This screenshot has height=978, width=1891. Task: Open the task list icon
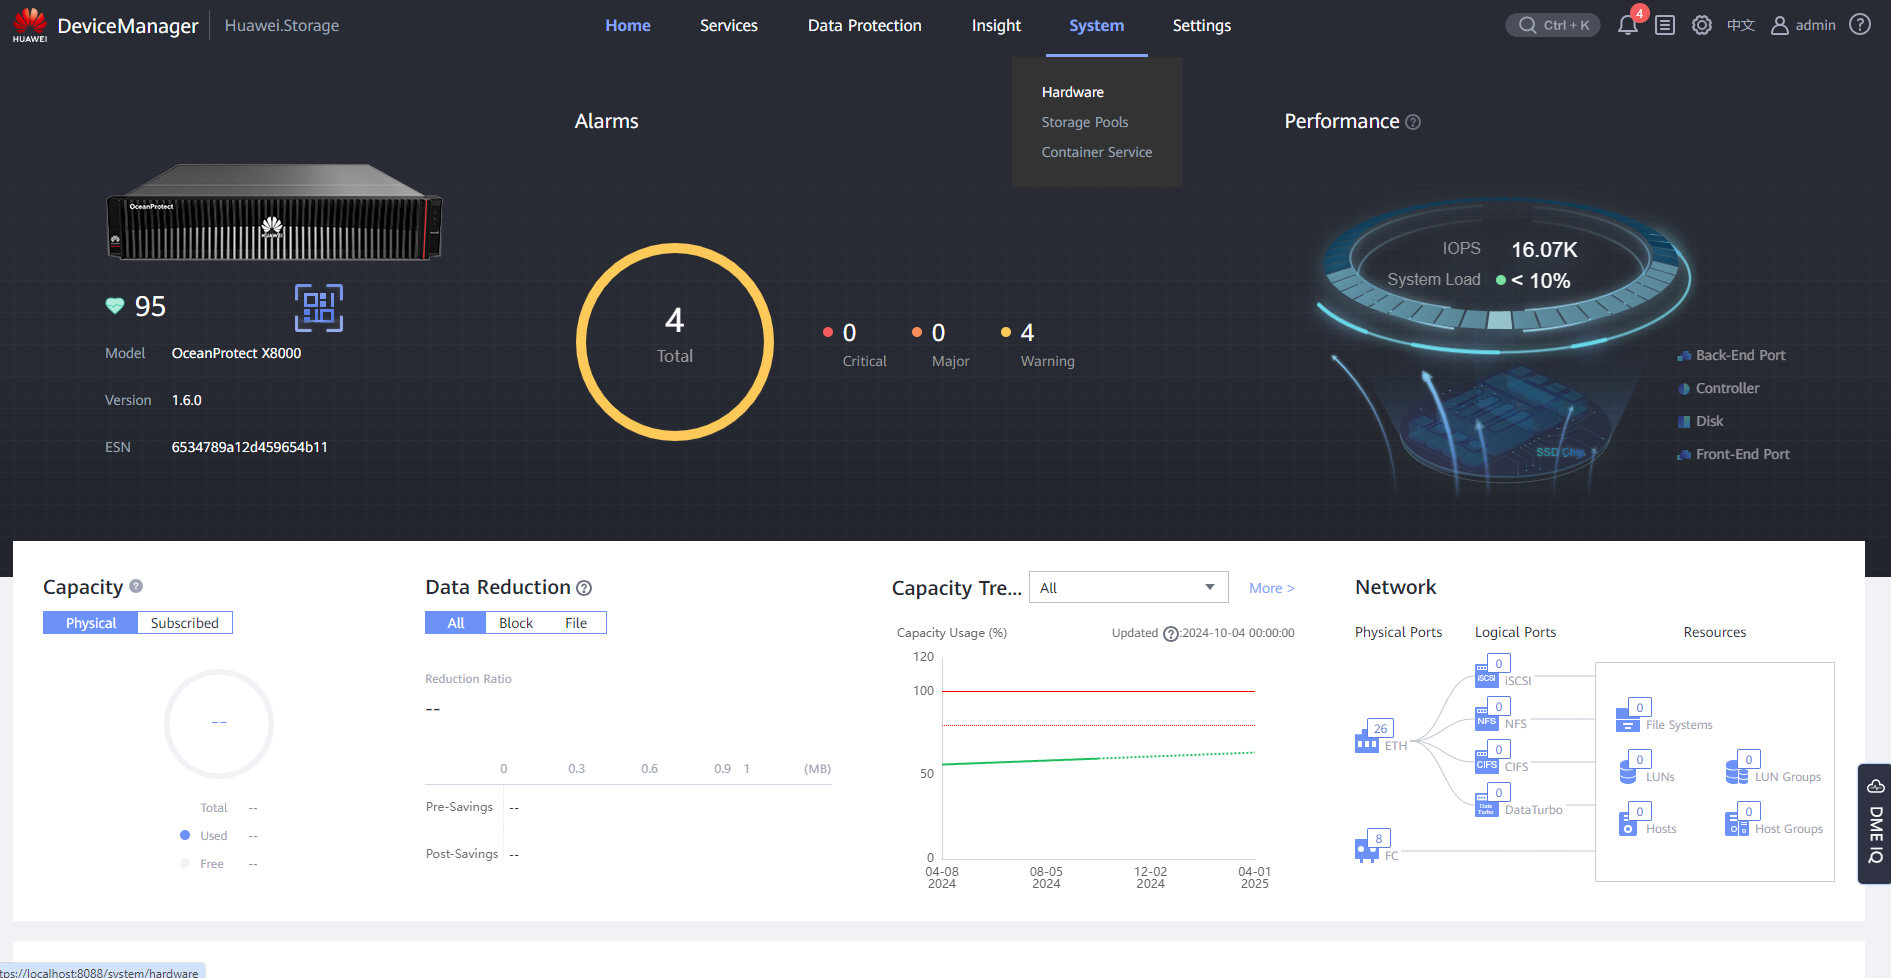pos(1665,25)
